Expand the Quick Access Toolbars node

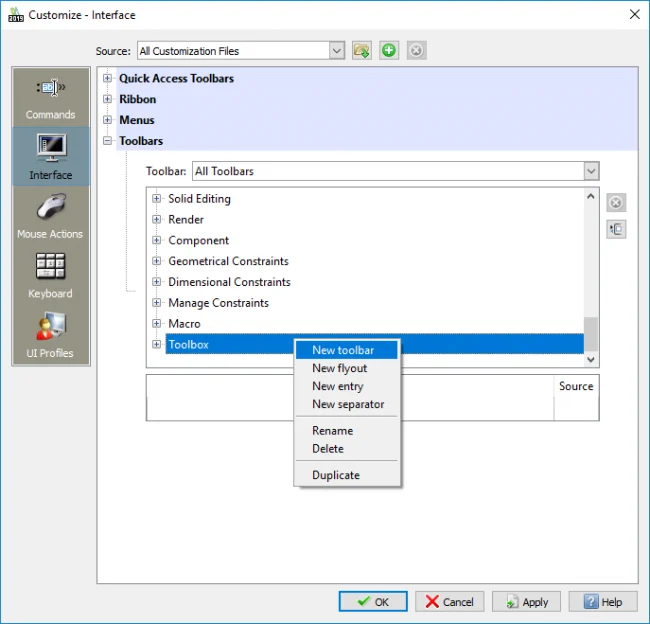[108, 78]
